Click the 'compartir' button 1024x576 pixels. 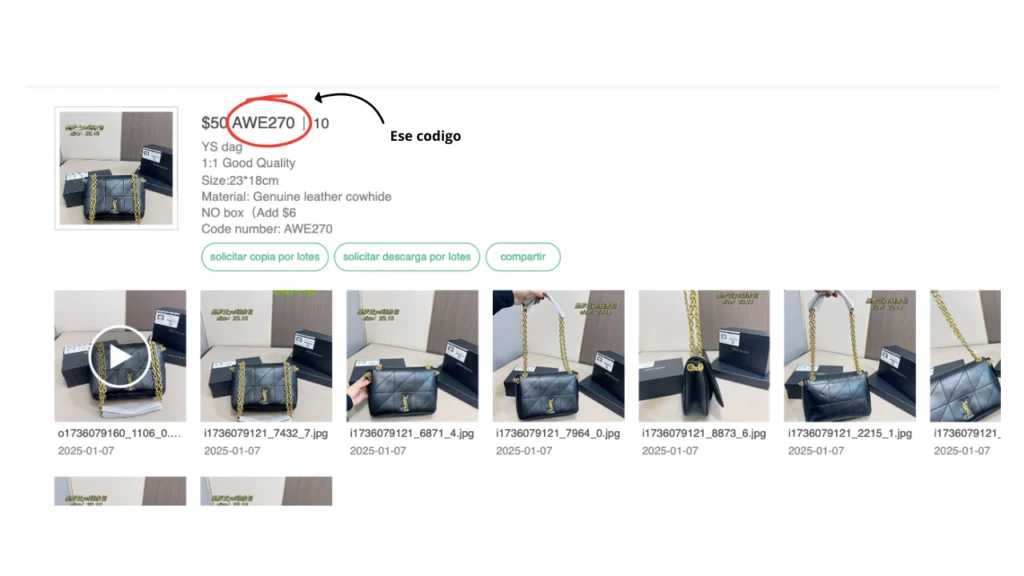(522, 257)
